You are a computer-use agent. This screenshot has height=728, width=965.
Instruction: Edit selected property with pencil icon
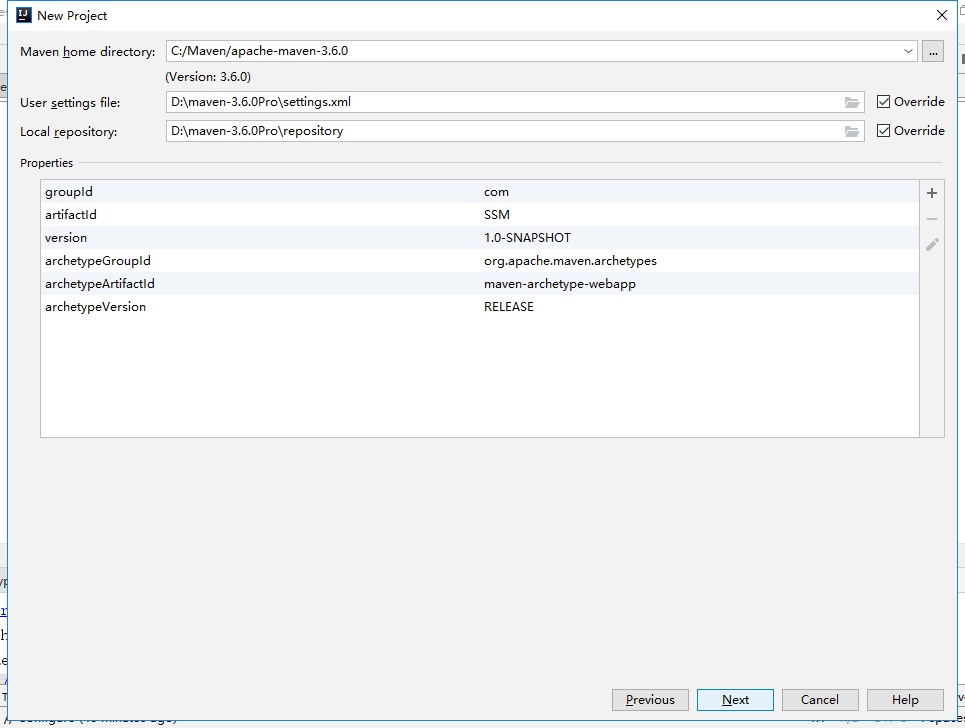932,245
